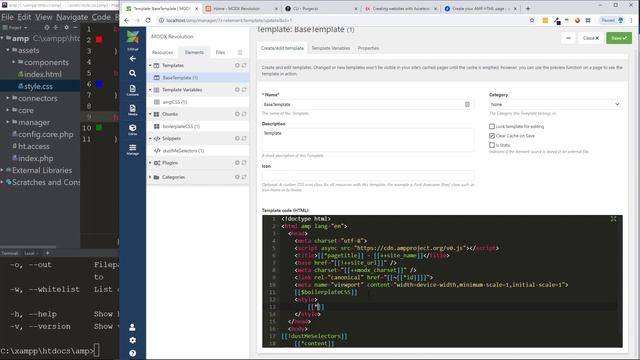Screen dimensions: 640x360
Task: Click the add icon on Template Variables row
Action: click(x=237, y=90)
